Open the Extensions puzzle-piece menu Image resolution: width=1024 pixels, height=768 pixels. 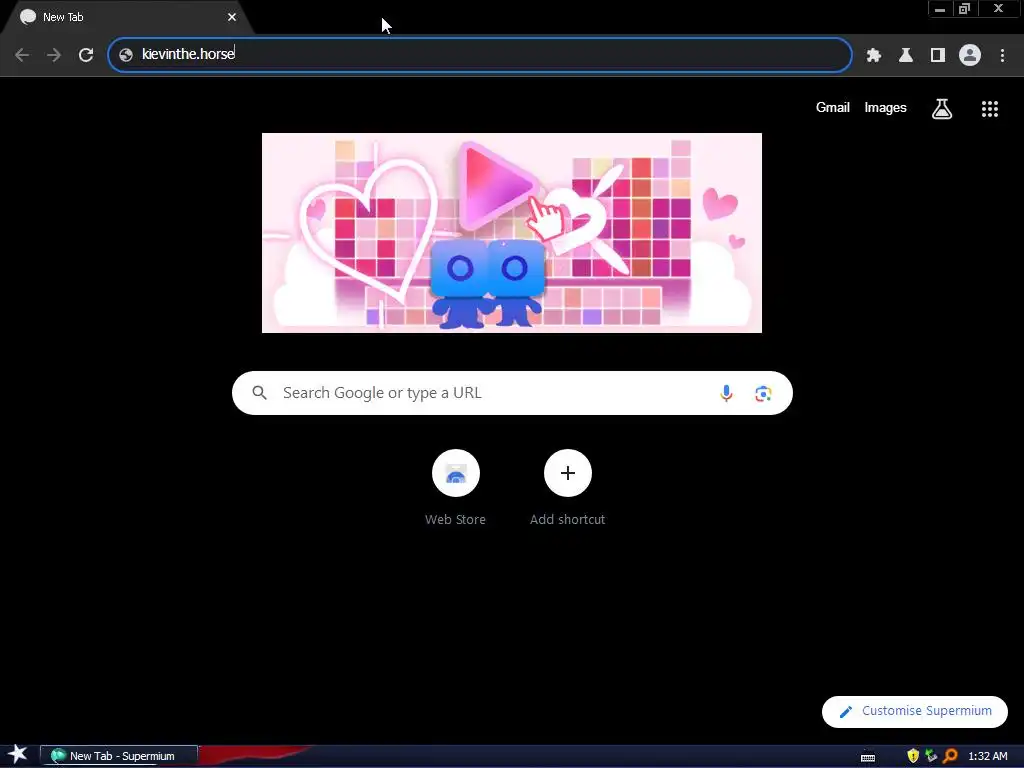tap(874, 56)
